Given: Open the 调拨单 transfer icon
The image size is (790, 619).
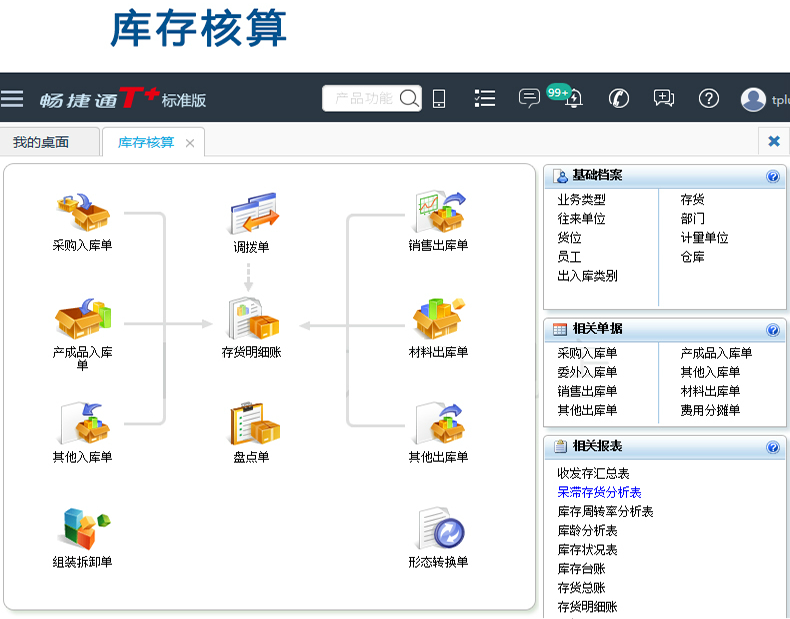Looking at the screenshot, I should [254, 214].
